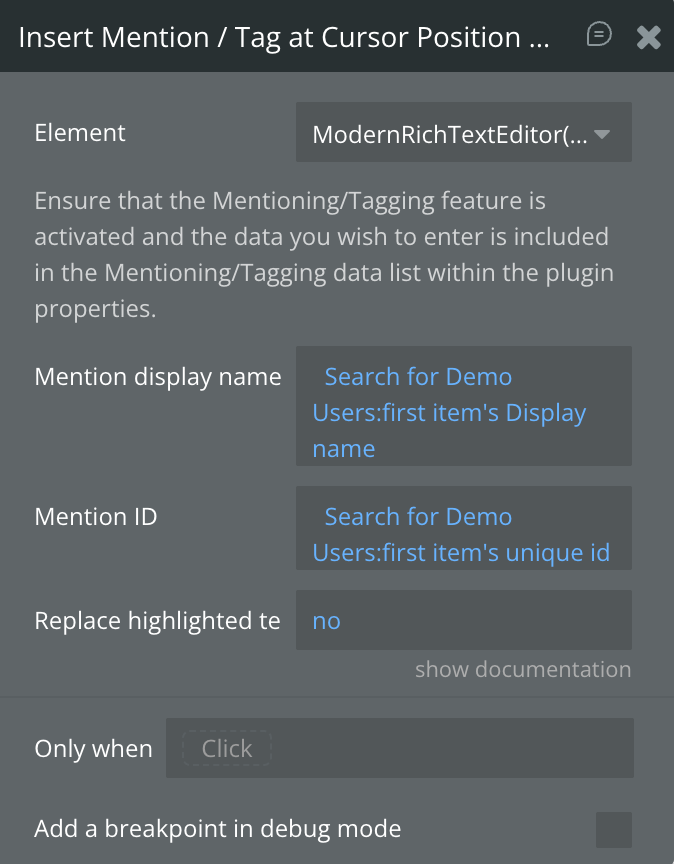Open the show documentation link
This screenshot has height=864, width=674.
[523, 669]
